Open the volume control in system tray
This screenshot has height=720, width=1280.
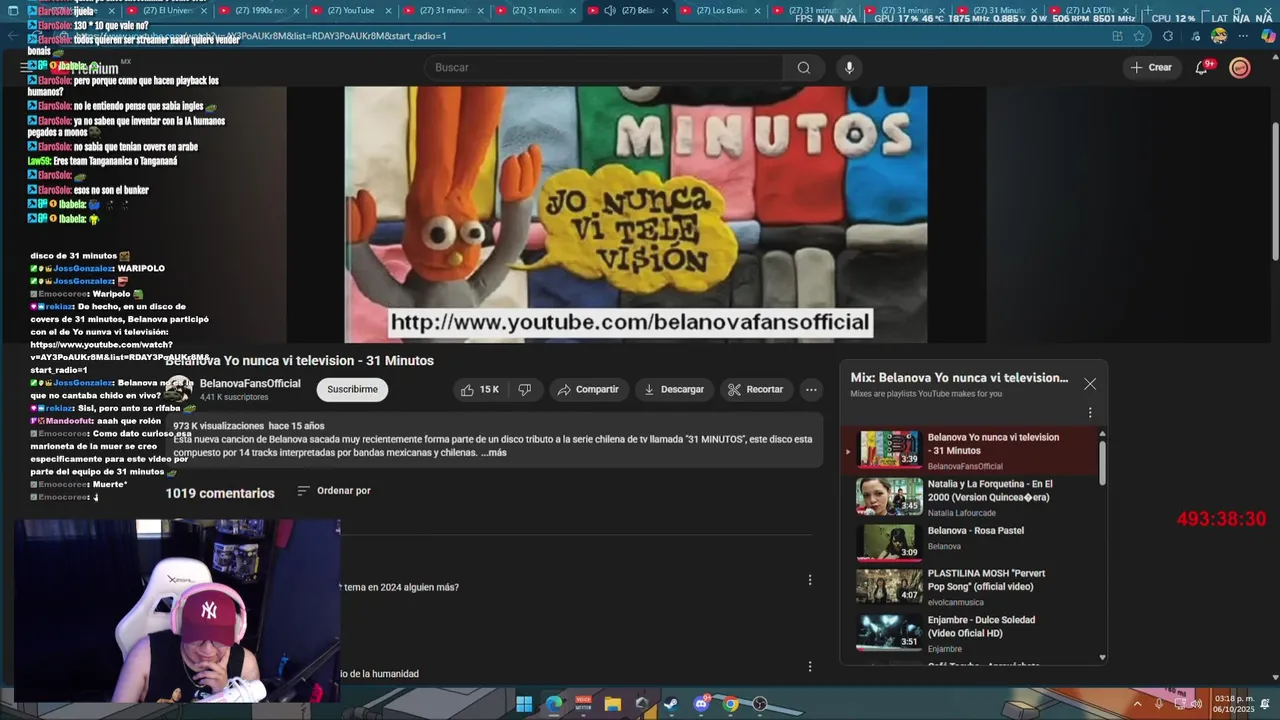click(1197, 704)
